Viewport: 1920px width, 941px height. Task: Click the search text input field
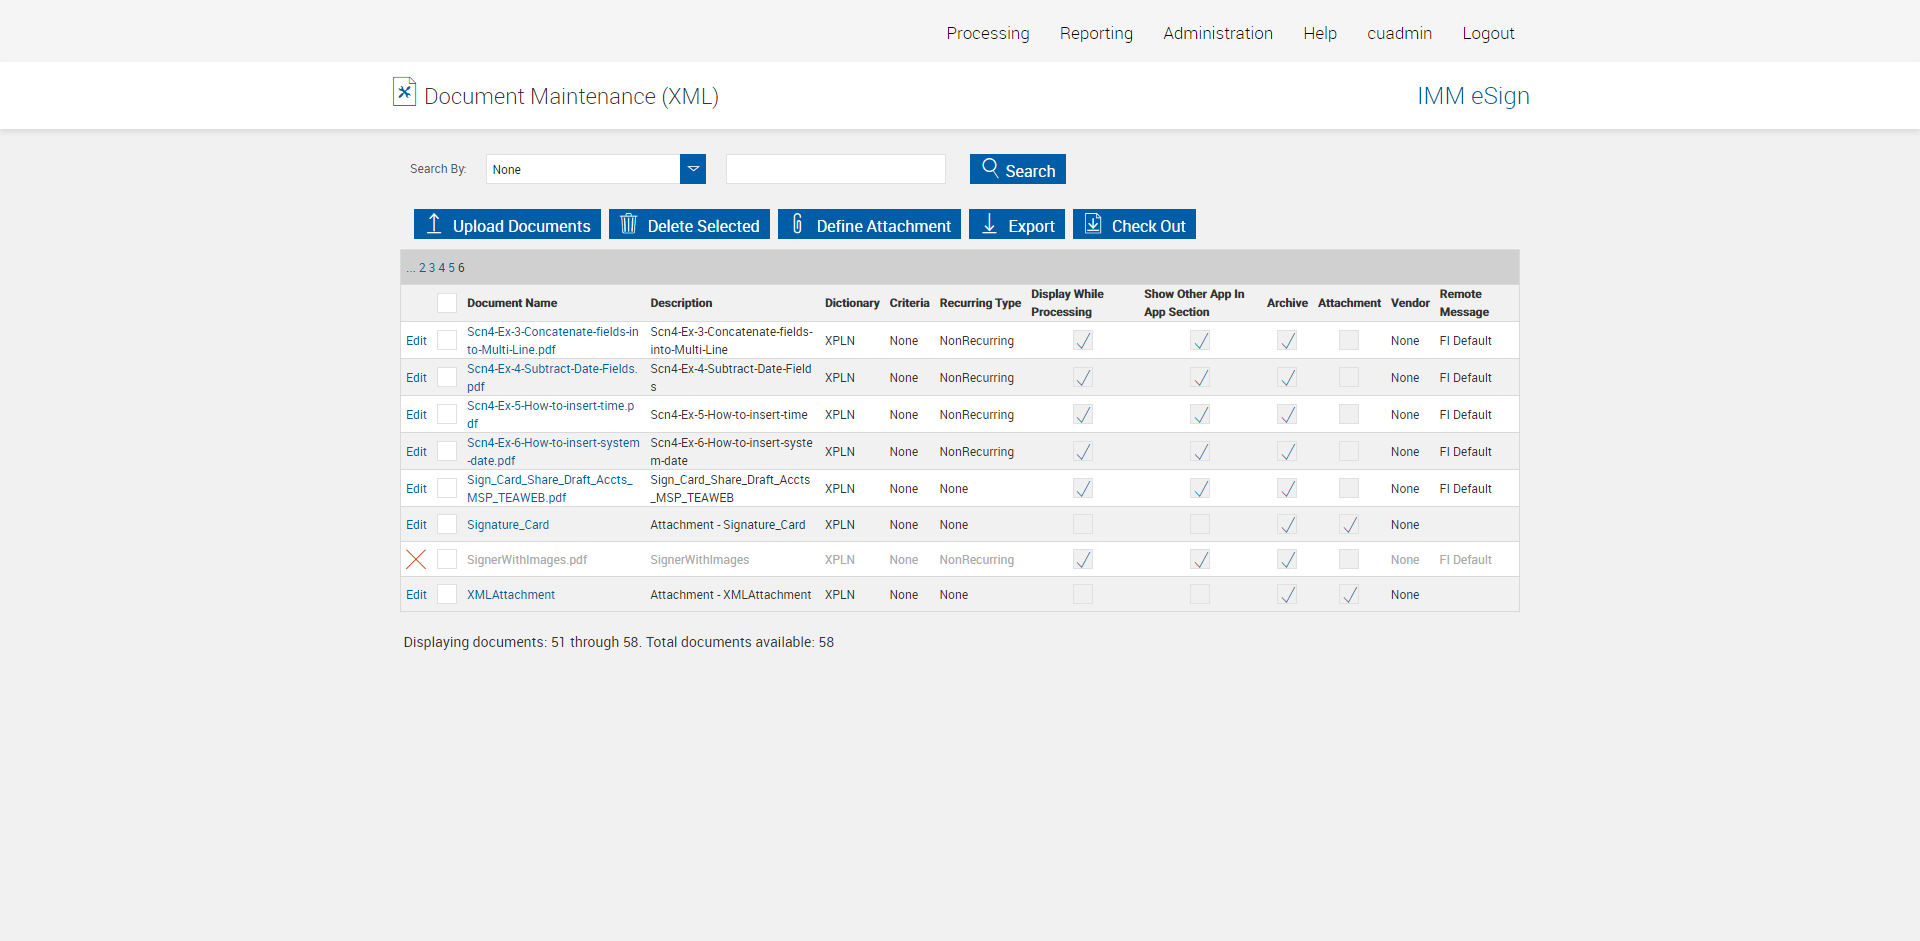835,169
